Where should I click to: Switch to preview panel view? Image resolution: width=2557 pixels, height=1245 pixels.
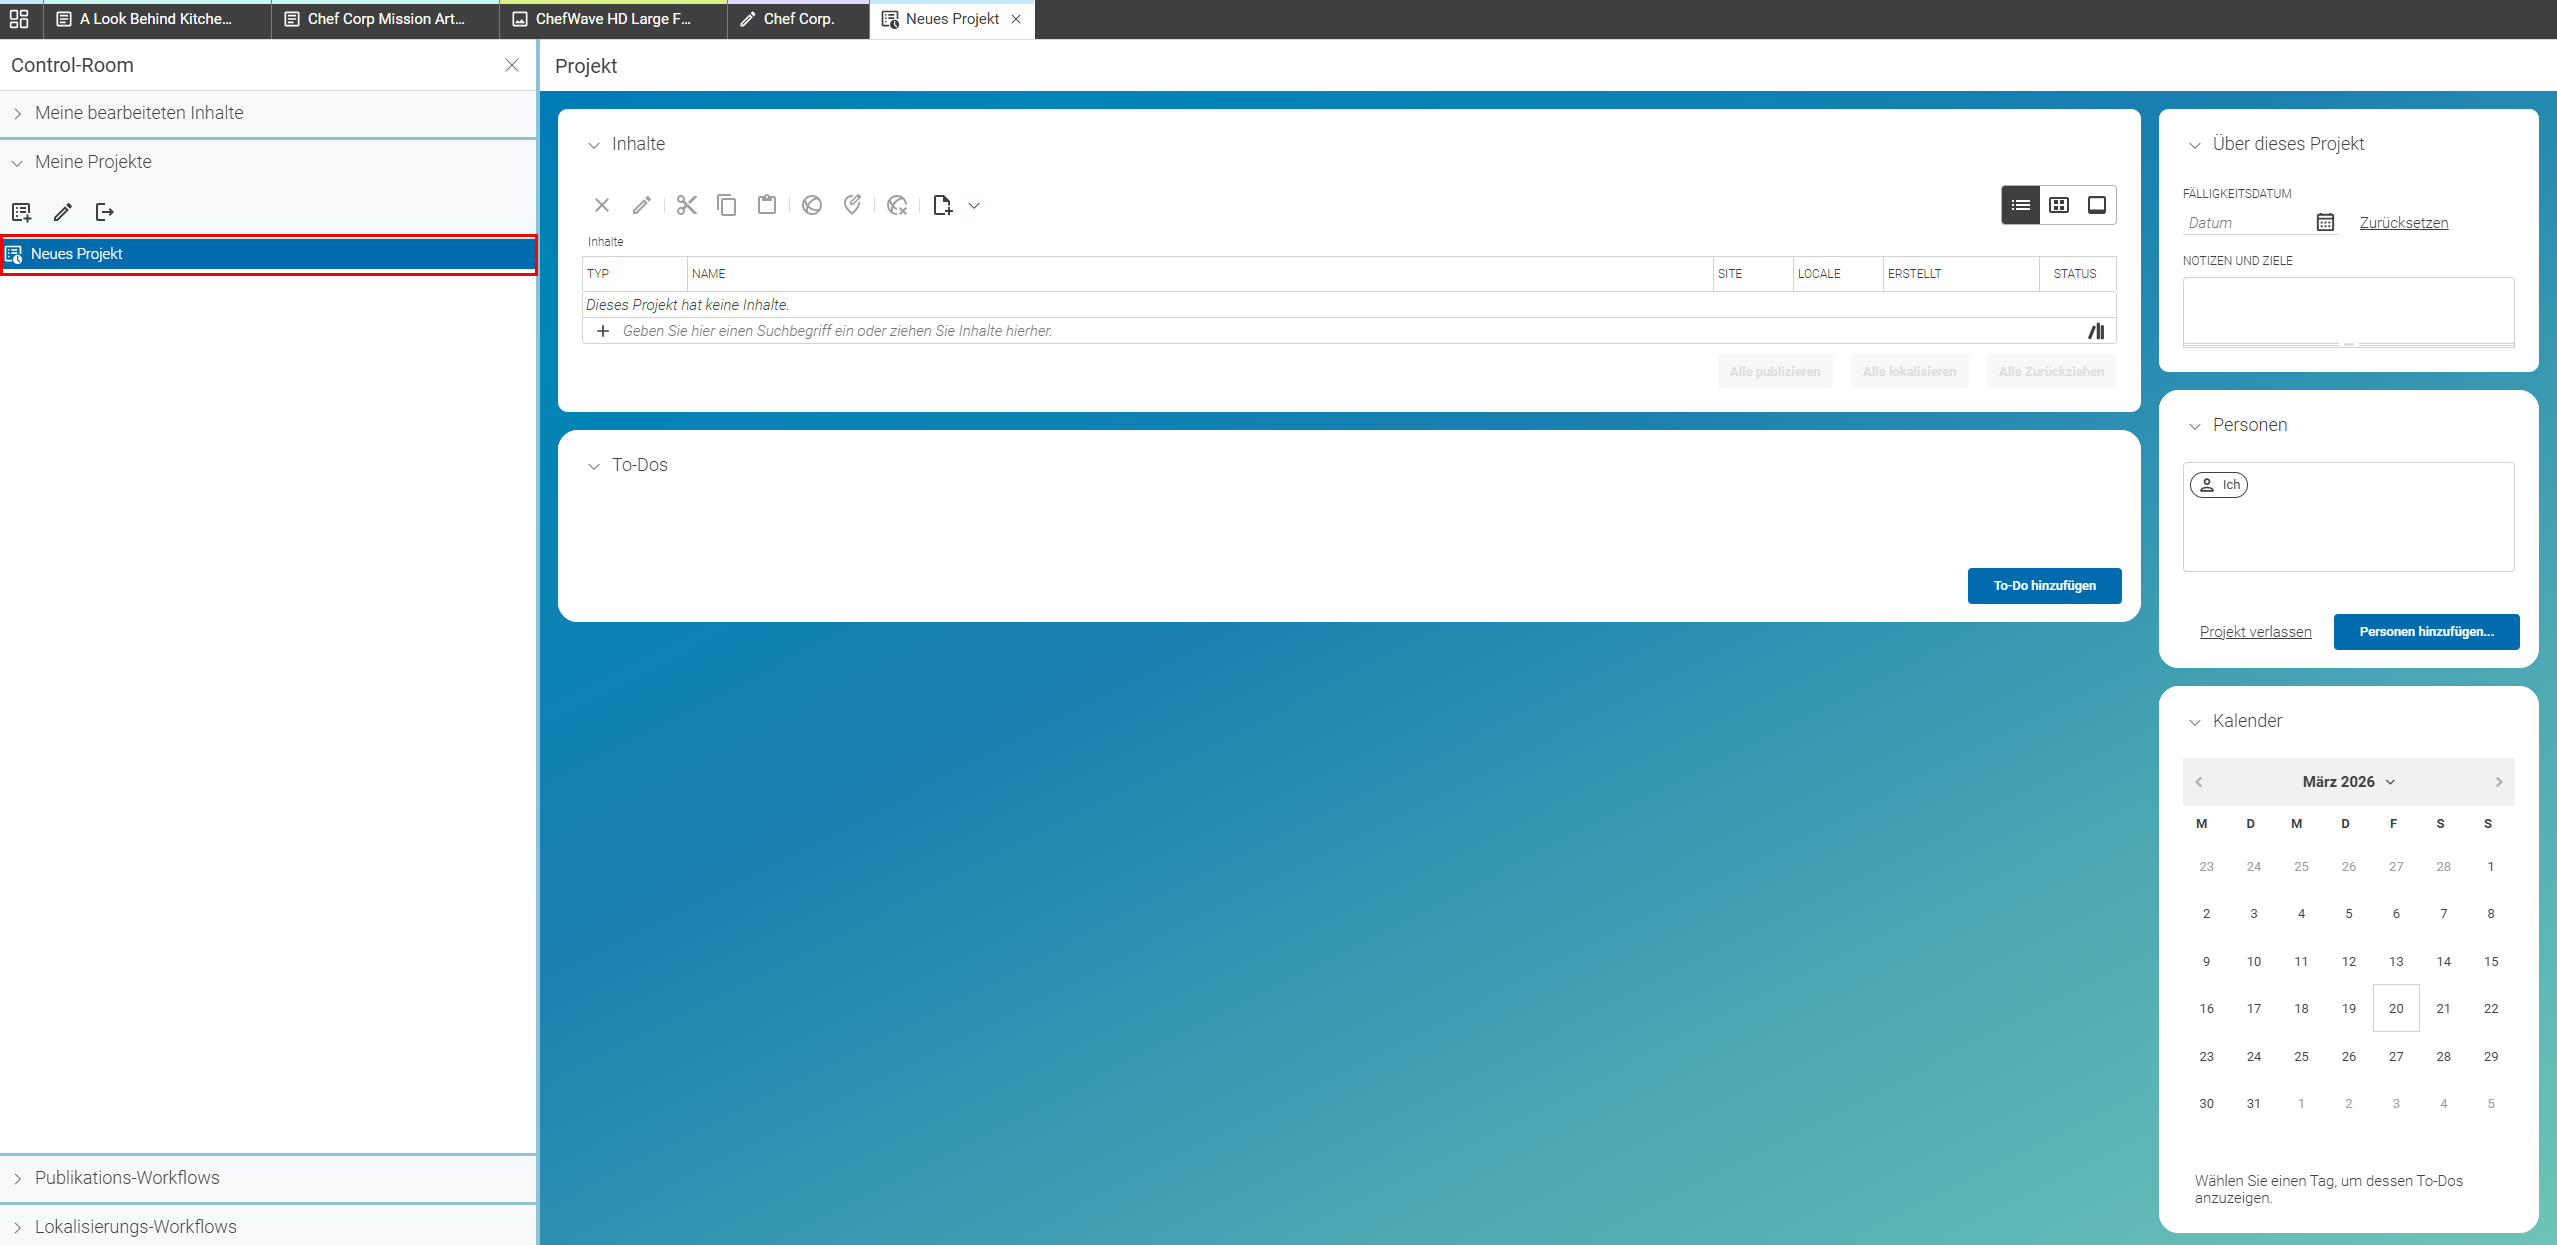click(2097, 205)
